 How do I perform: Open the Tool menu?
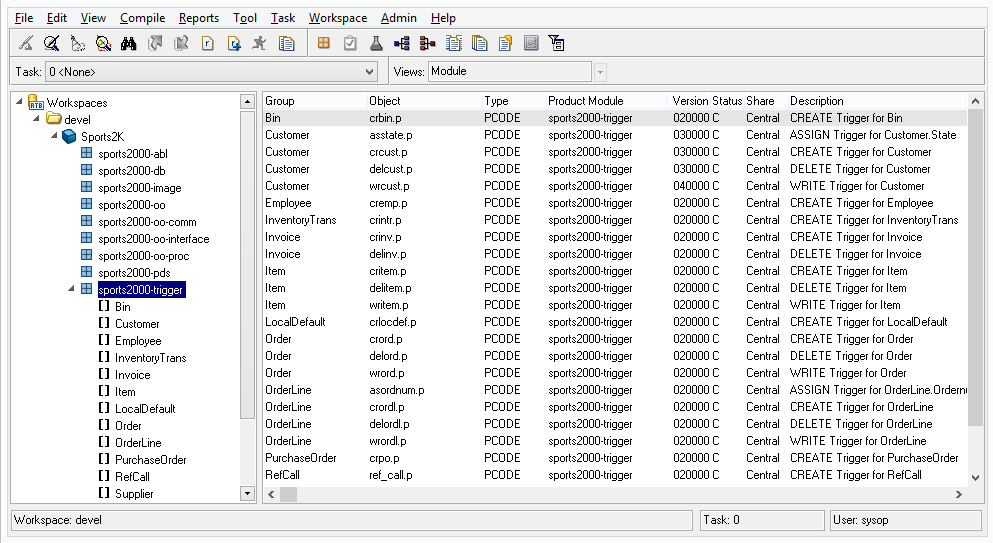(245, 18)
